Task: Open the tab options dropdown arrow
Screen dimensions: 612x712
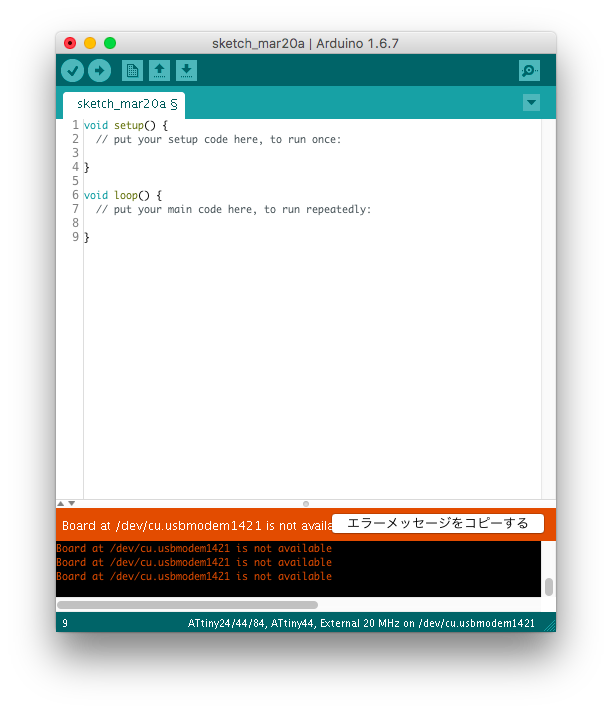Action: click(x=531, y=103)
